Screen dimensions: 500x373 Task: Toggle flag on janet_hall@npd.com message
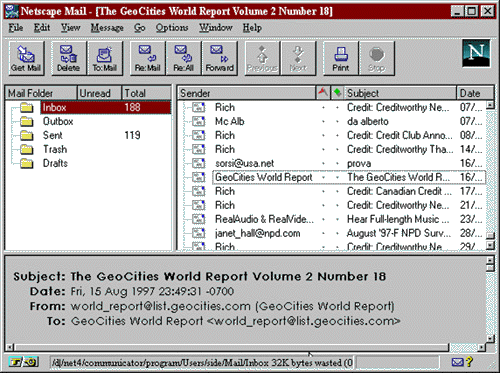pos(323,234)
